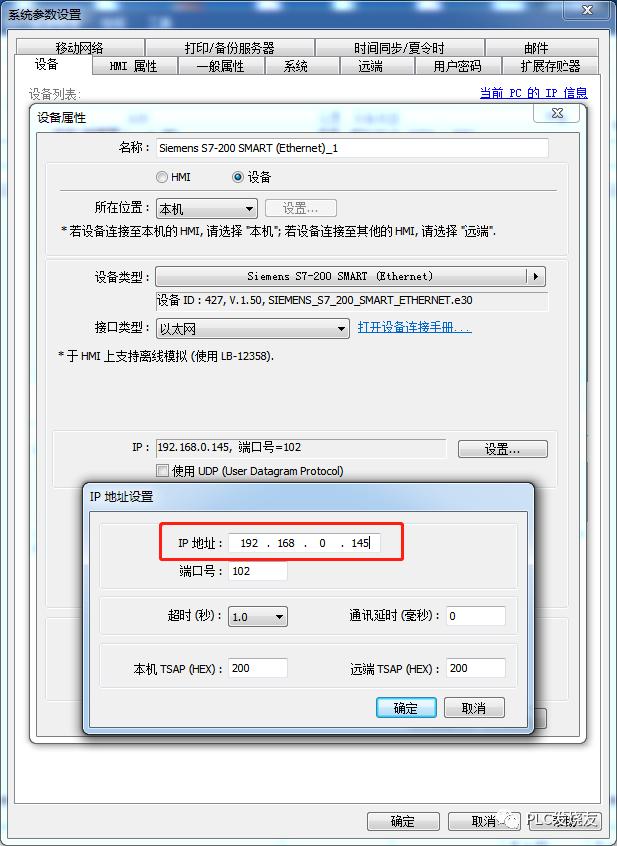
Task: Open the 用户密码 tab
Action: click(x=457, y=66)
